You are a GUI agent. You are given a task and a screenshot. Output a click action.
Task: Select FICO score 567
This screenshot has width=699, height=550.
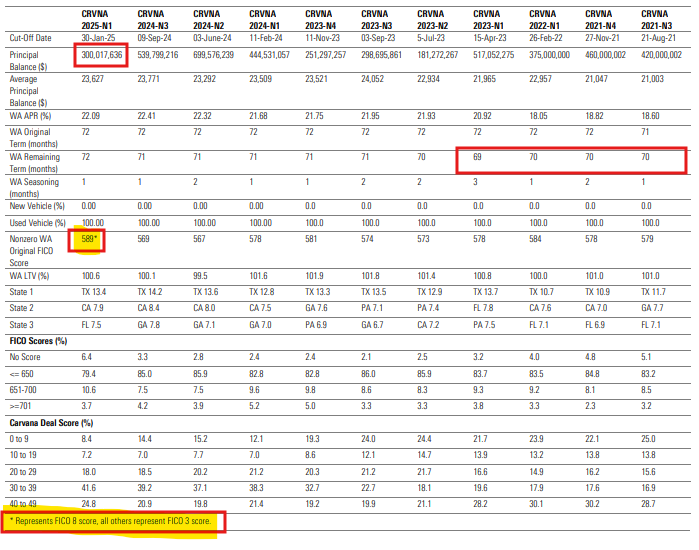click(199, 239)
